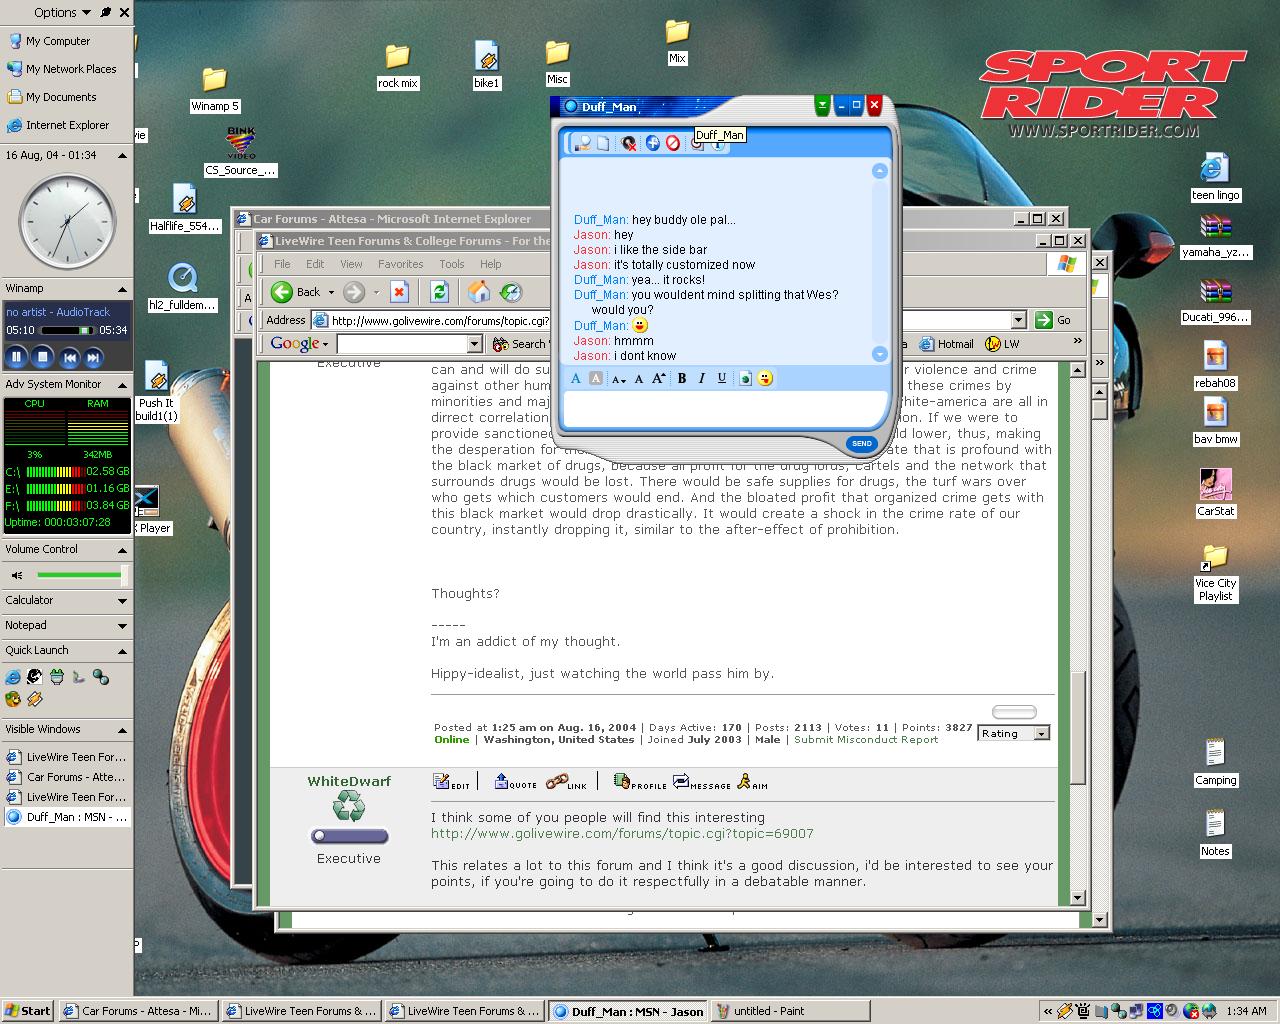The height and width of the screenshot is (1024, 1280).
Task: Click the invite contact icon in MSN chat
Action: (583, 143)
